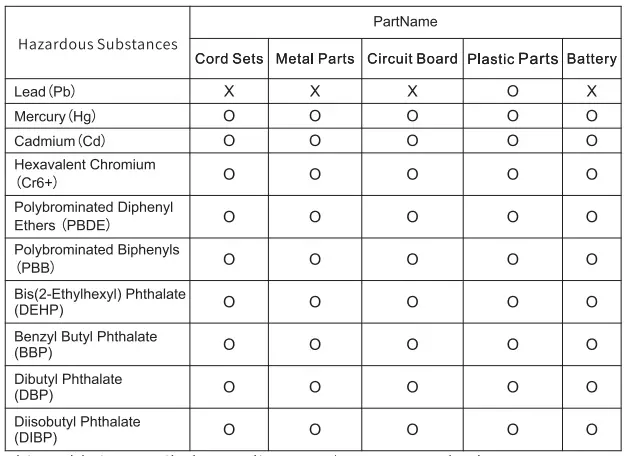Click the PartName table header
626x456 pixels.
(405, 19)
